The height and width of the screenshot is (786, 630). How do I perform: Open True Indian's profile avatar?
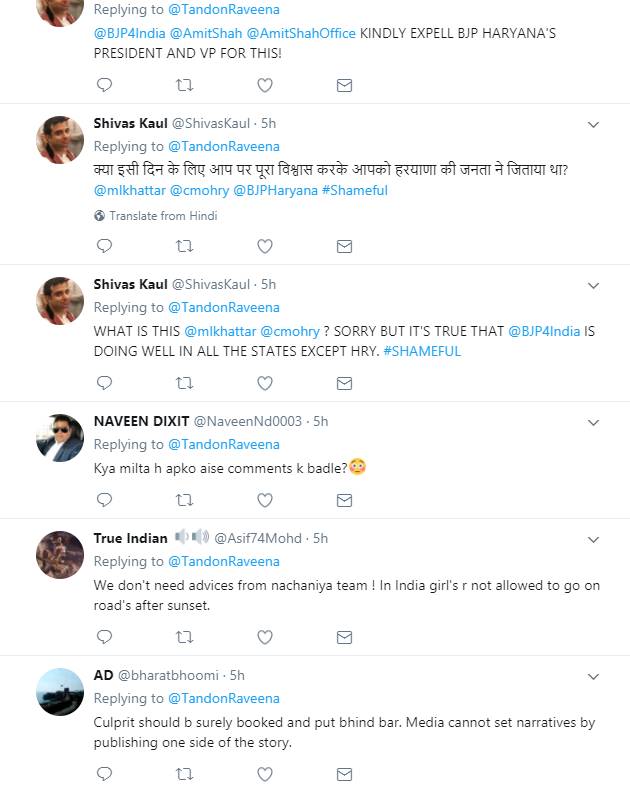60,553
